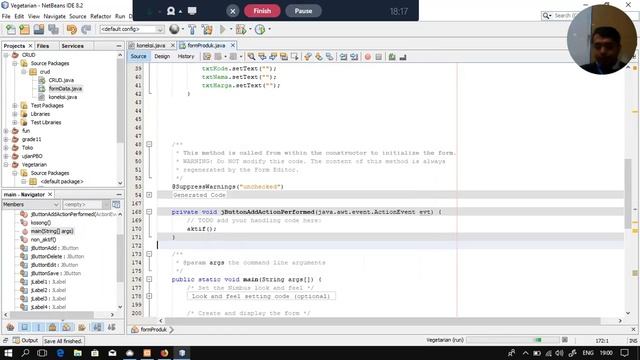Click the New File toolbar icon
Image resolution: width=640 pixels, height=360 pixels.
[x=11, y=29]
